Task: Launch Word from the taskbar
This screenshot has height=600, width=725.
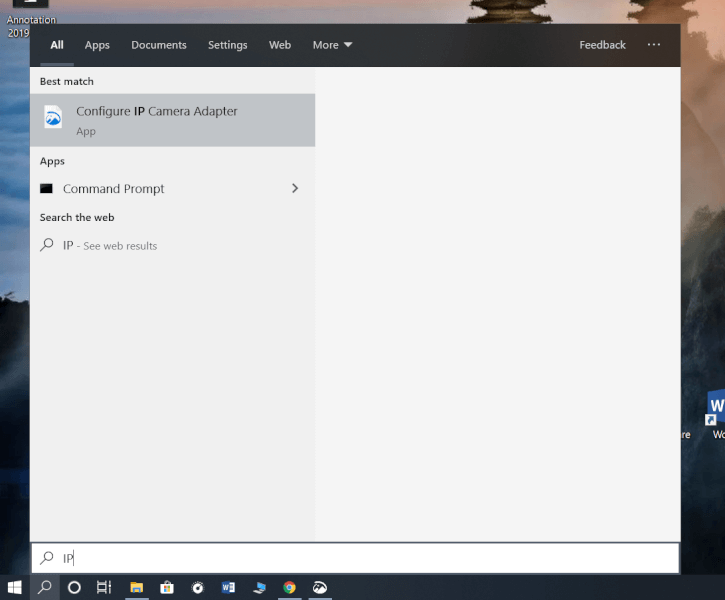Action: point(228,588)
